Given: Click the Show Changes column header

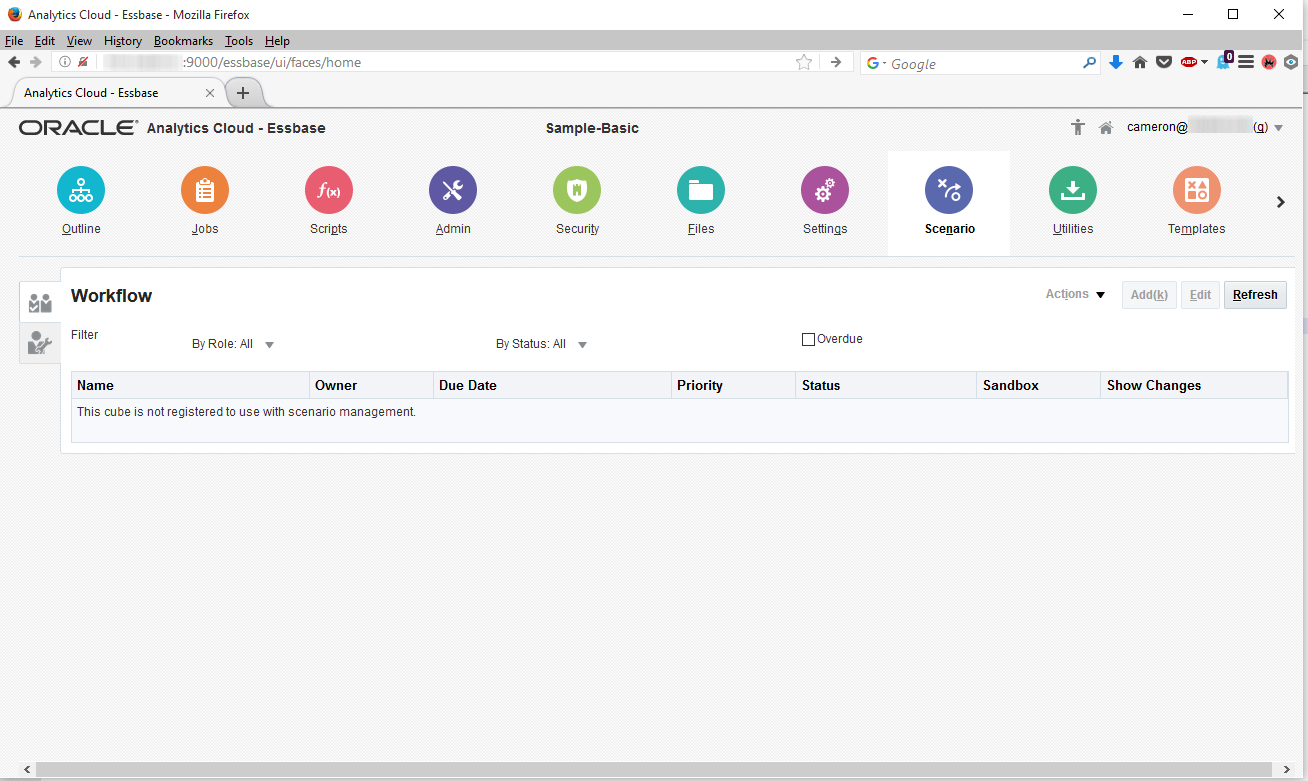Looking at the screenshot, I should pyautogui.click(x=1195, y=385).
